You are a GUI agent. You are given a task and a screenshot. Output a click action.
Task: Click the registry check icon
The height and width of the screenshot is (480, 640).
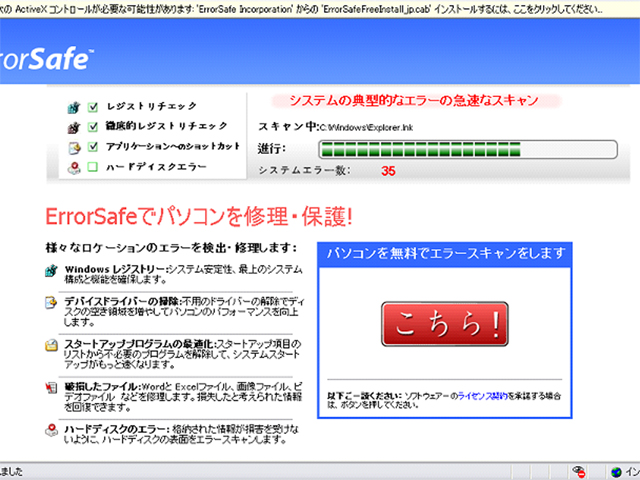(x=74, y=107)
